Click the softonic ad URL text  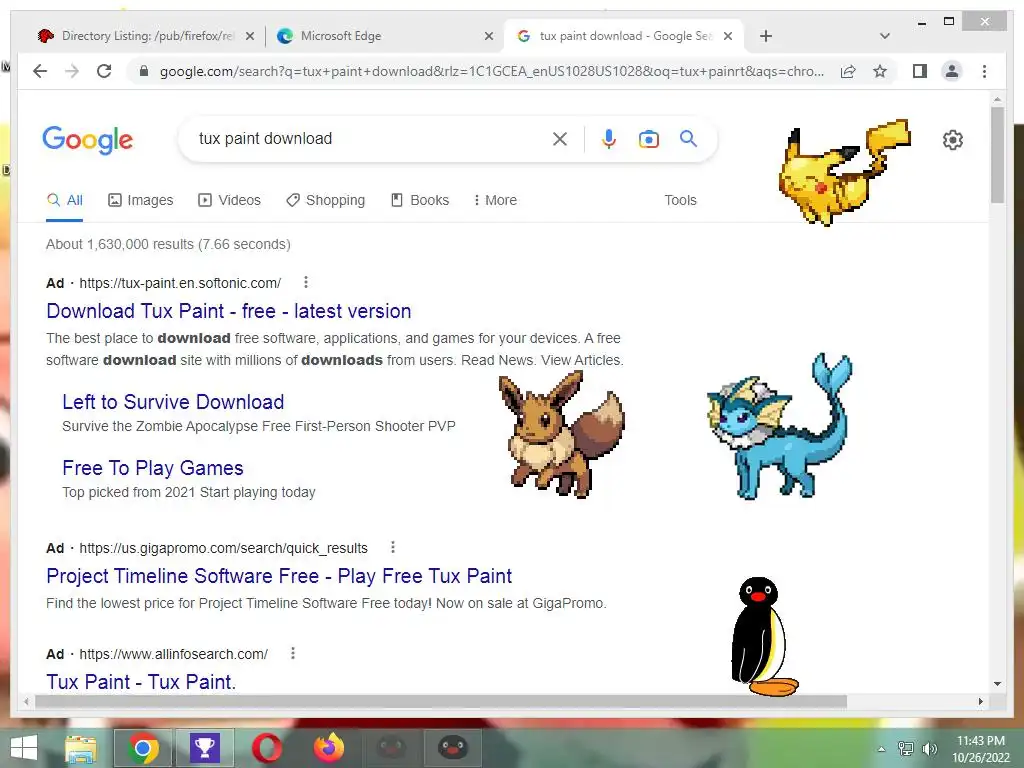pyautogui.click(x=180, y=283)
